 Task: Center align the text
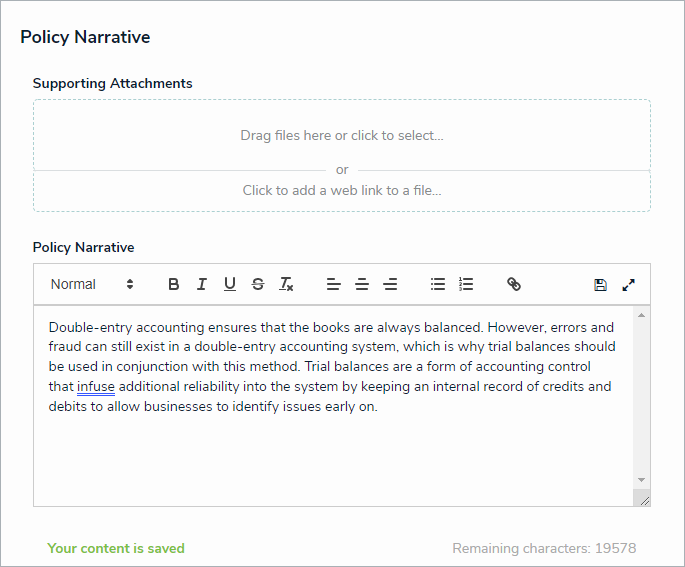click(x=362, y=284)
